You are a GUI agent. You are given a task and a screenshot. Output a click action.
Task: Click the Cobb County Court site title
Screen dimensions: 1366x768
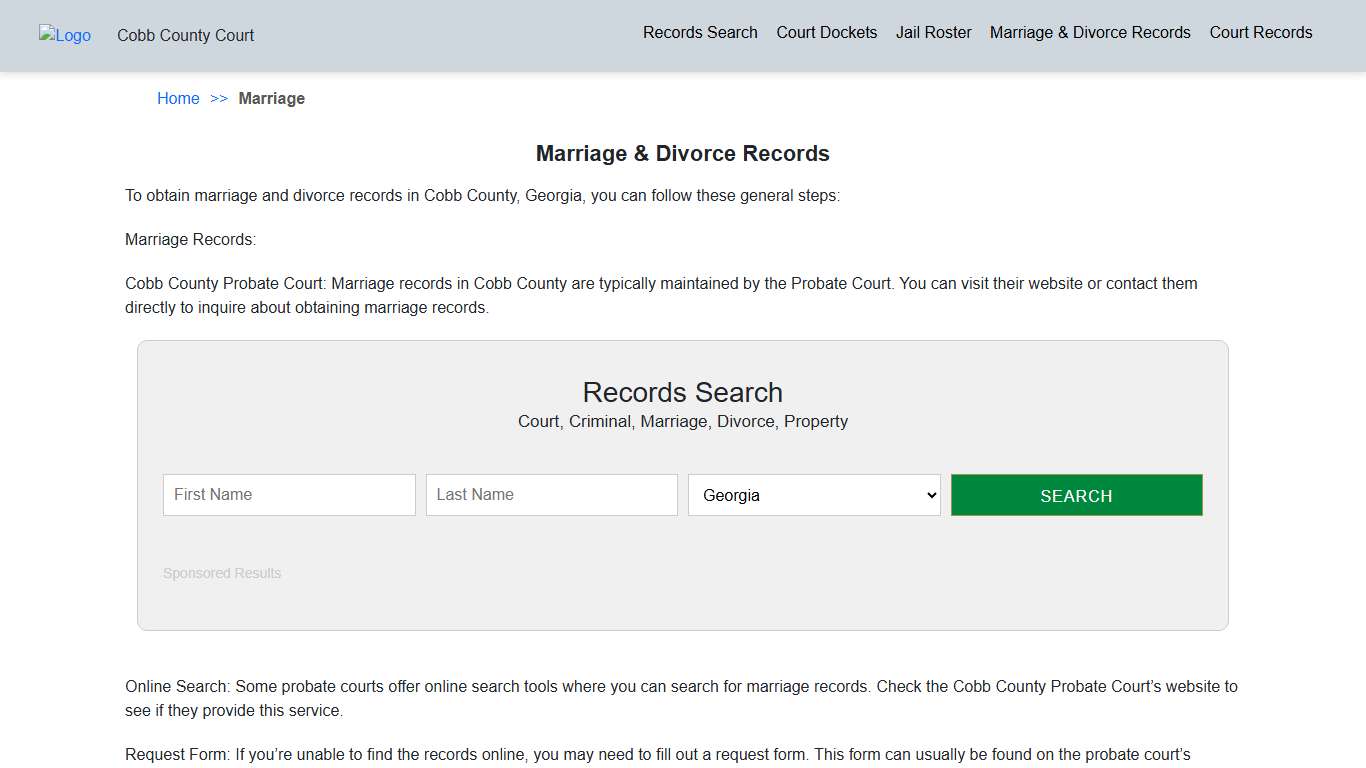pos(185,35)
